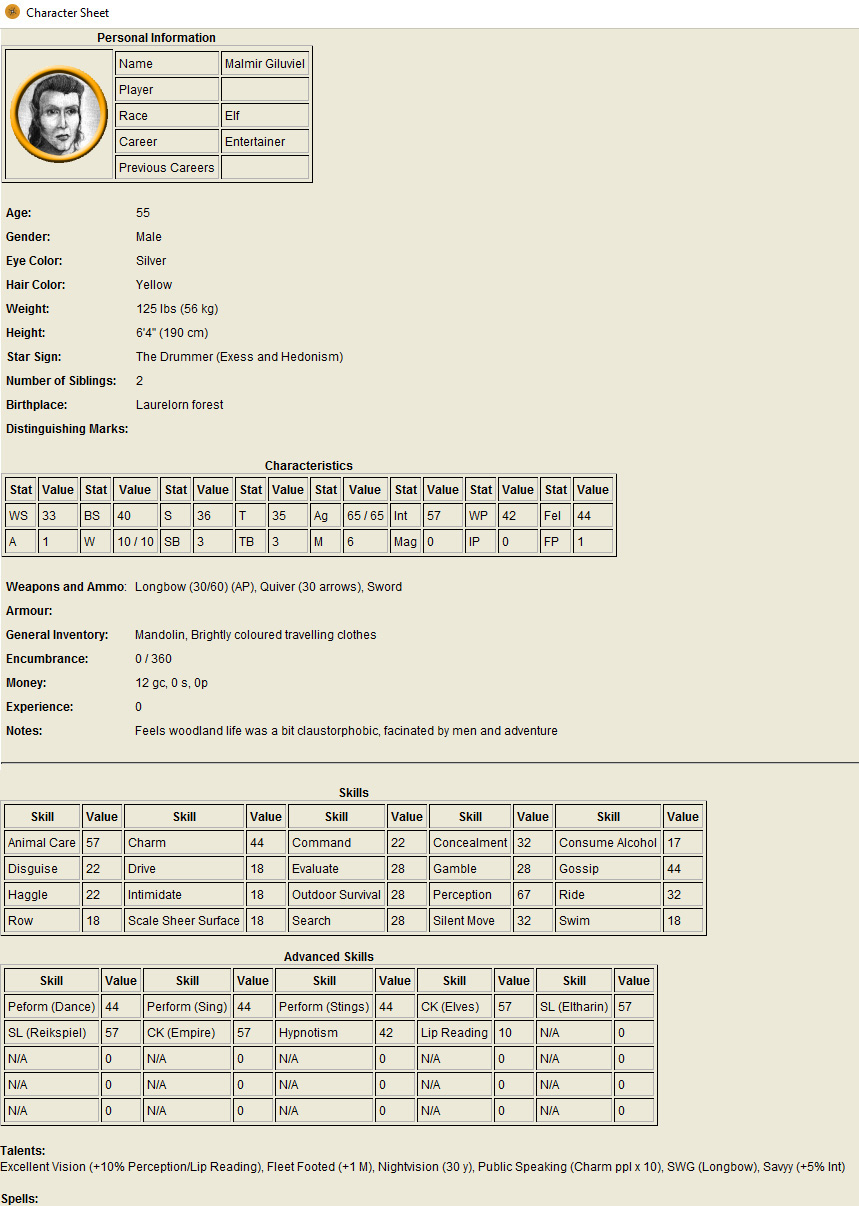This screenshot has width=859, height=1206.
Task: Click the empty Previous Careers value field
Action: click(264, 168)
